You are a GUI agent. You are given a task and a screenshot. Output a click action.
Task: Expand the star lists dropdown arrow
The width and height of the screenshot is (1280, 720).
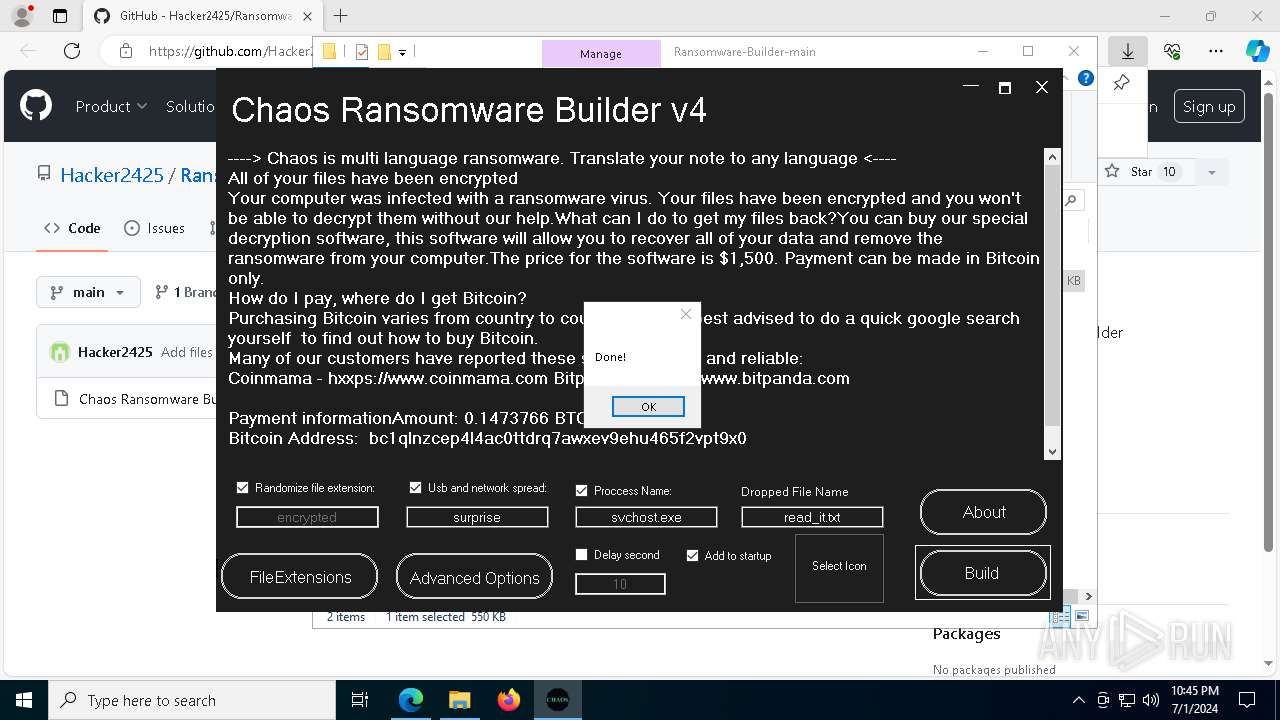(x=1212, y=172)
